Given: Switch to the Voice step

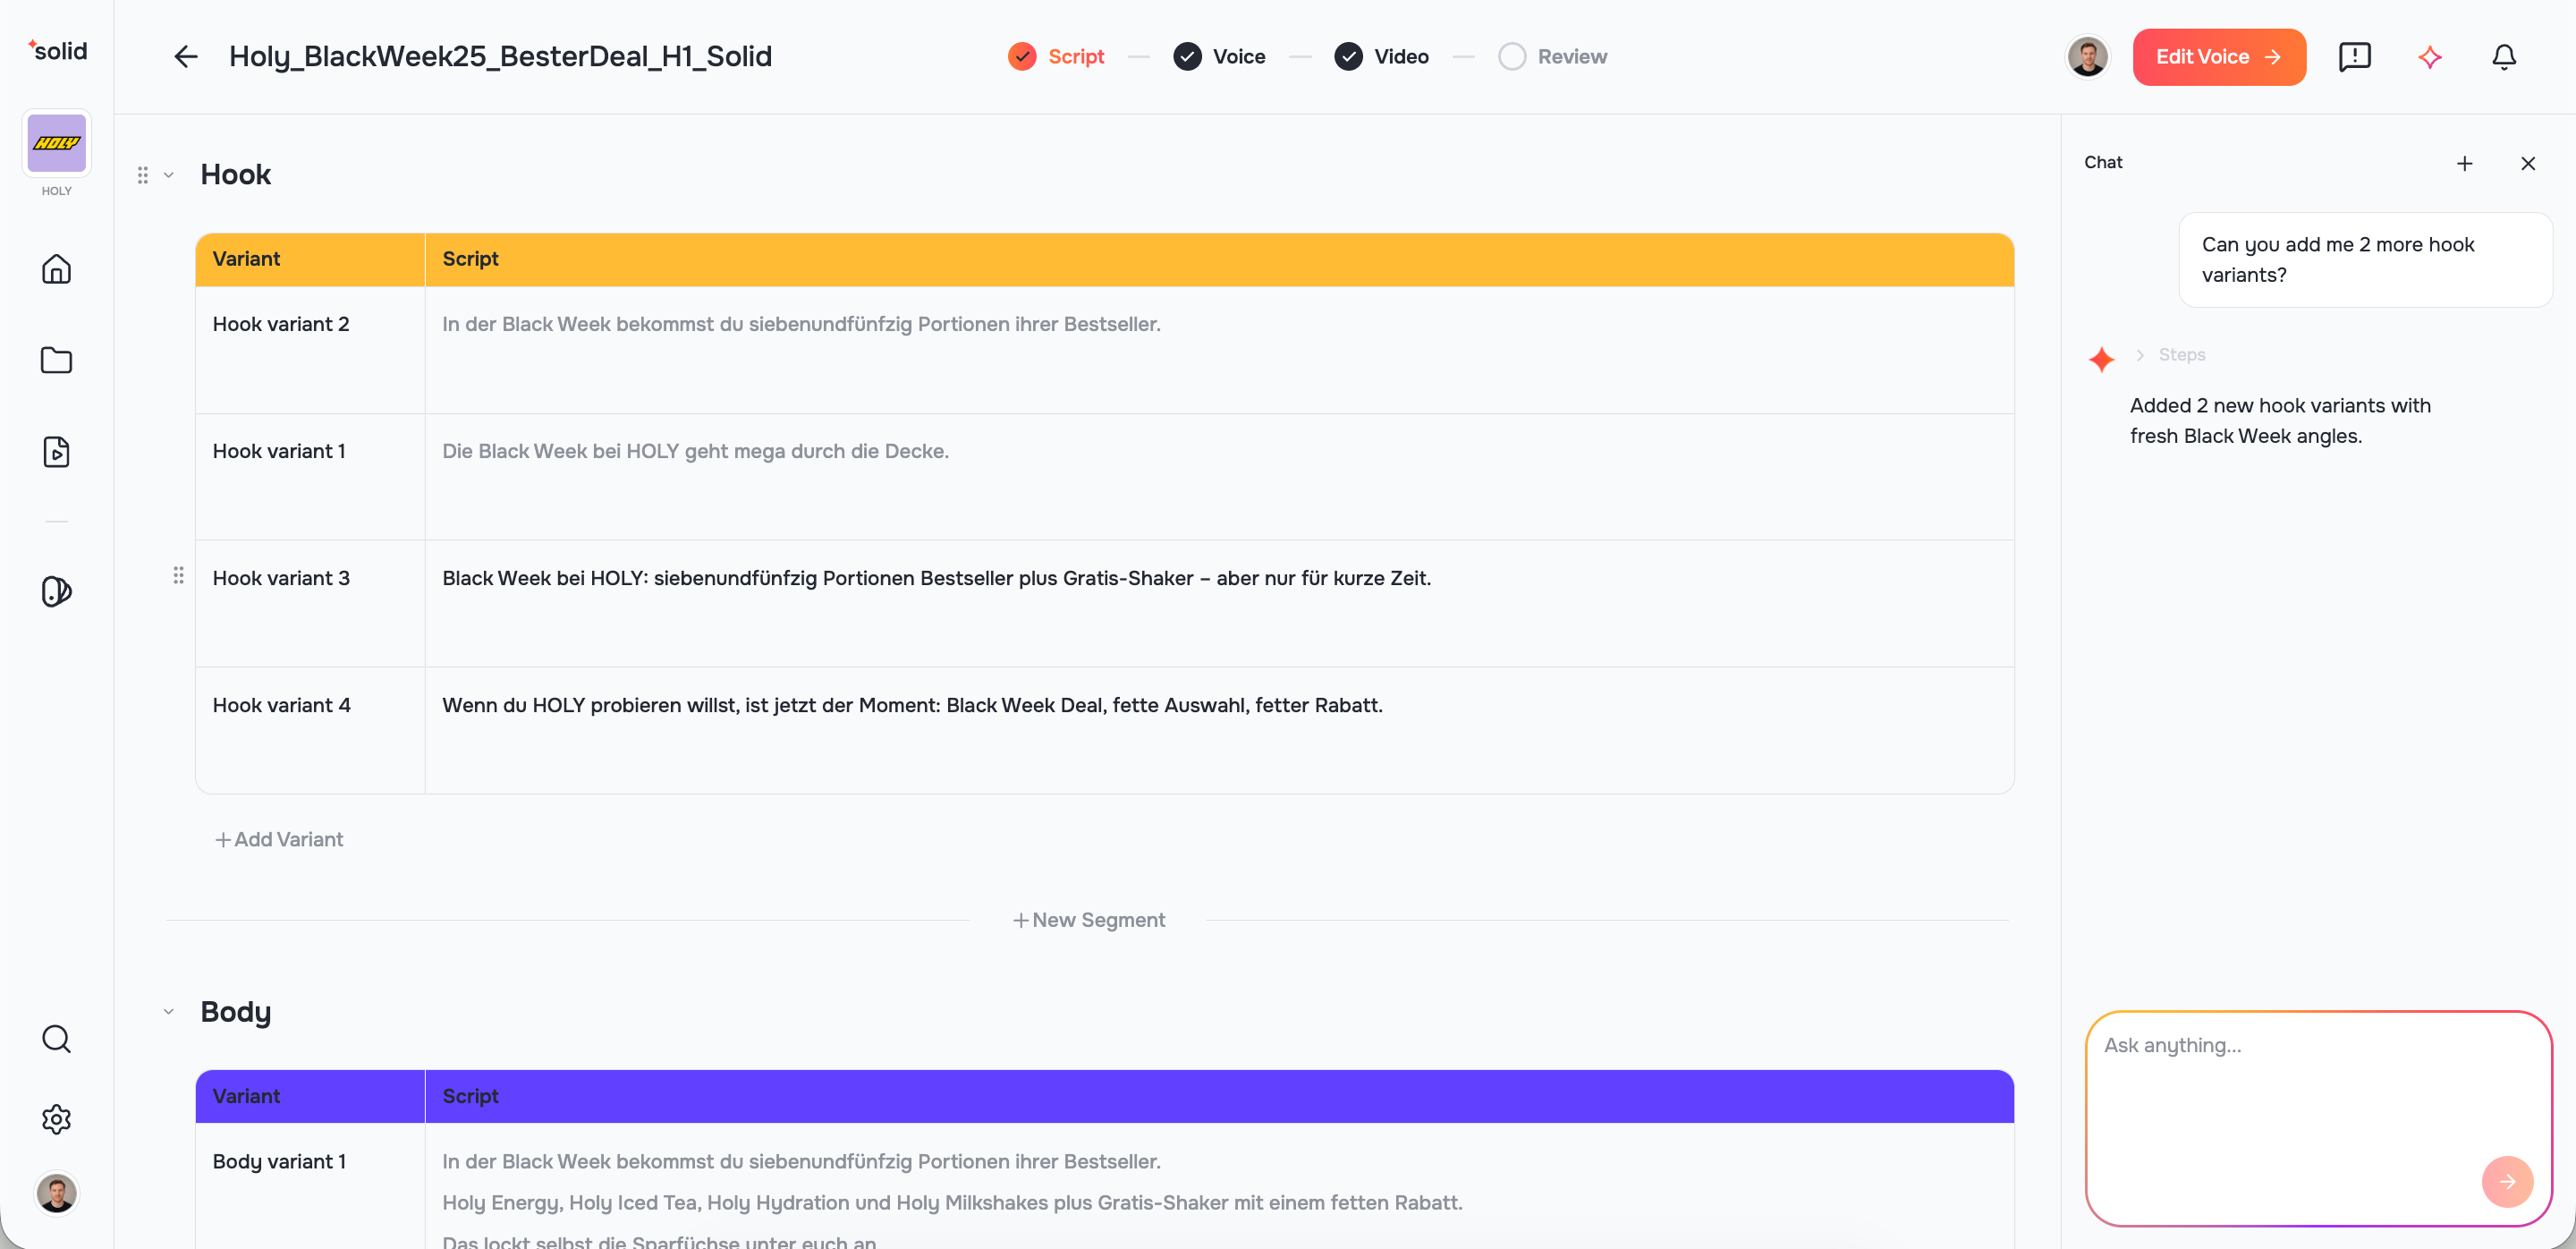Looking at the screenshot, I should (x=1219, y=57).
